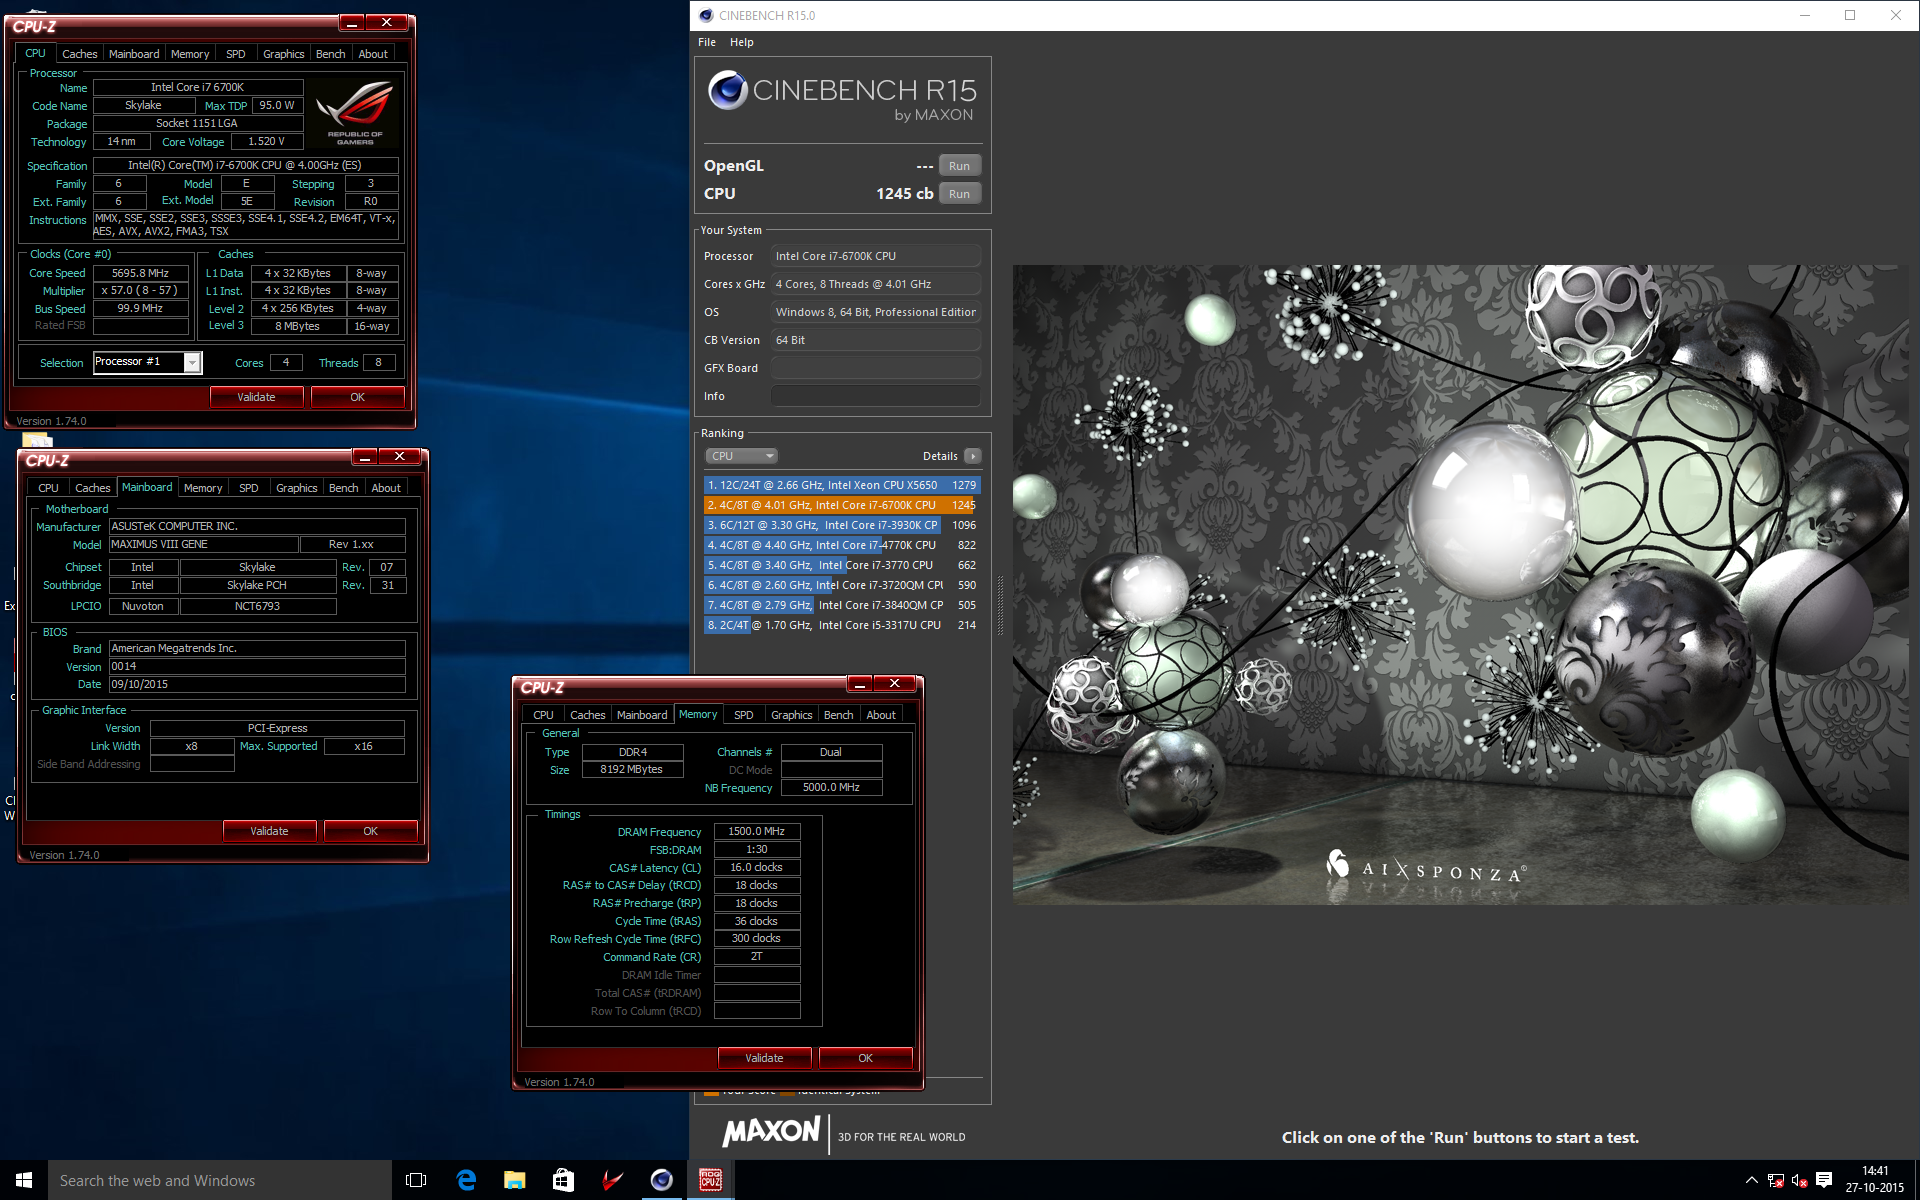This screenshot has width=1920, height=1200.
Task: Click OK in the Mainboard CPU-Z window
Action: click(370, 831)
